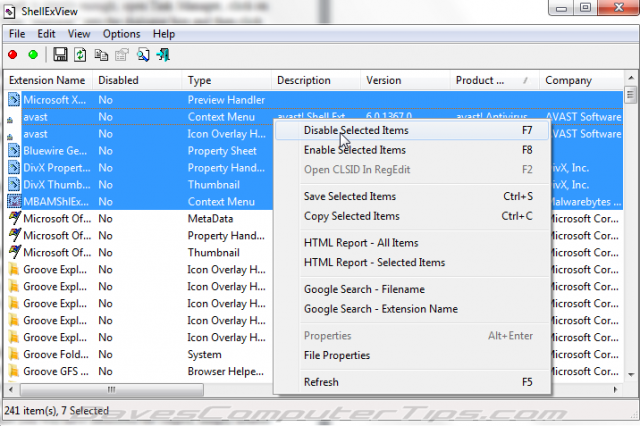Click the 'System' type cell
The image size is (640, 426).
pyautogui.click(x=204, y=355)
